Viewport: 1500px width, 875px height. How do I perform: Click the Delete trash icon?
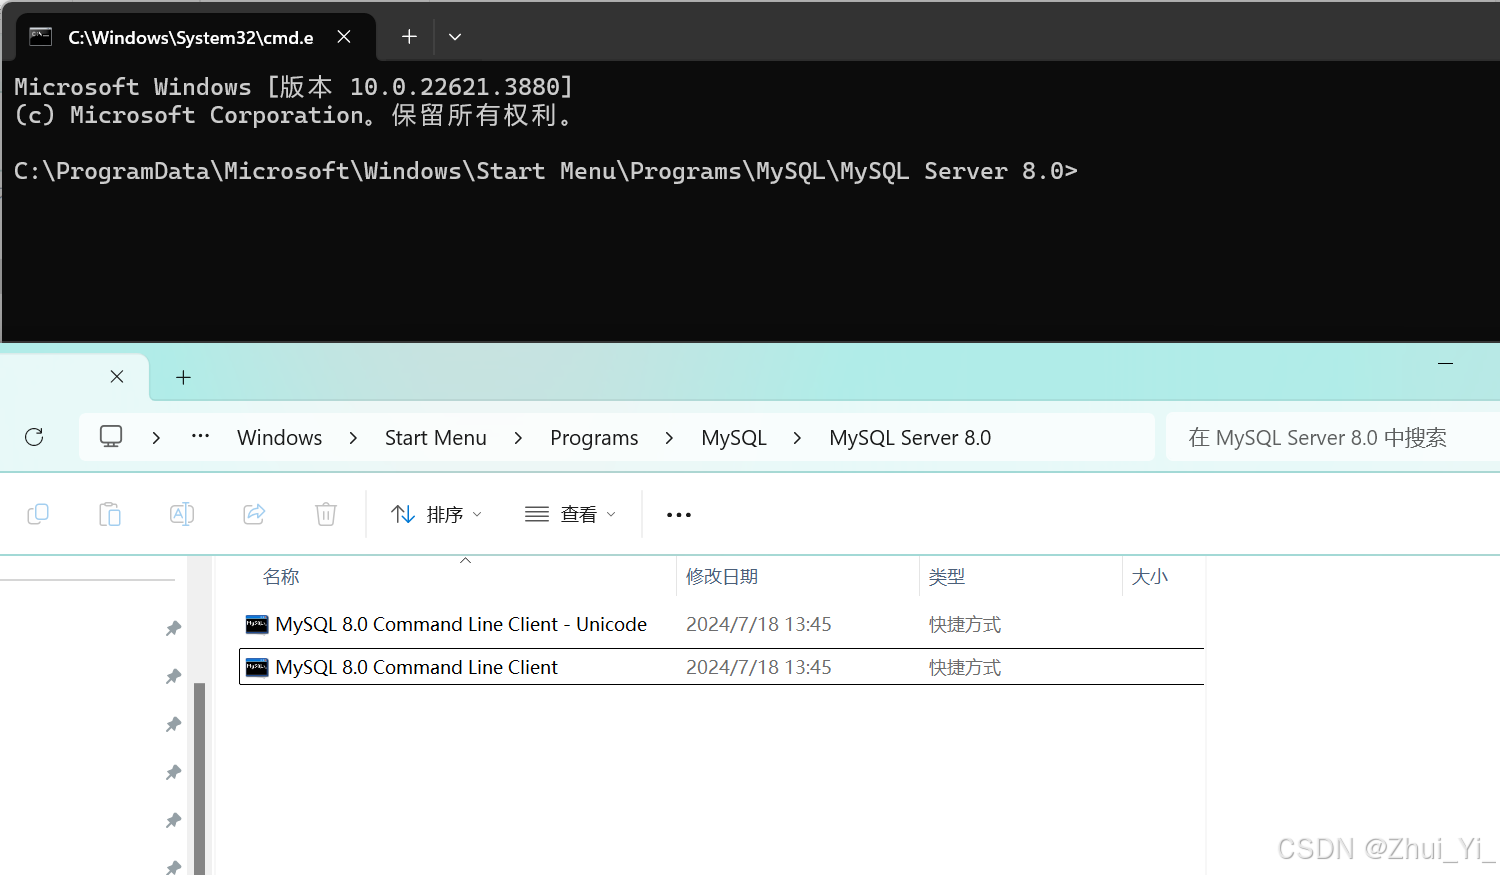[x=326, y=514]
